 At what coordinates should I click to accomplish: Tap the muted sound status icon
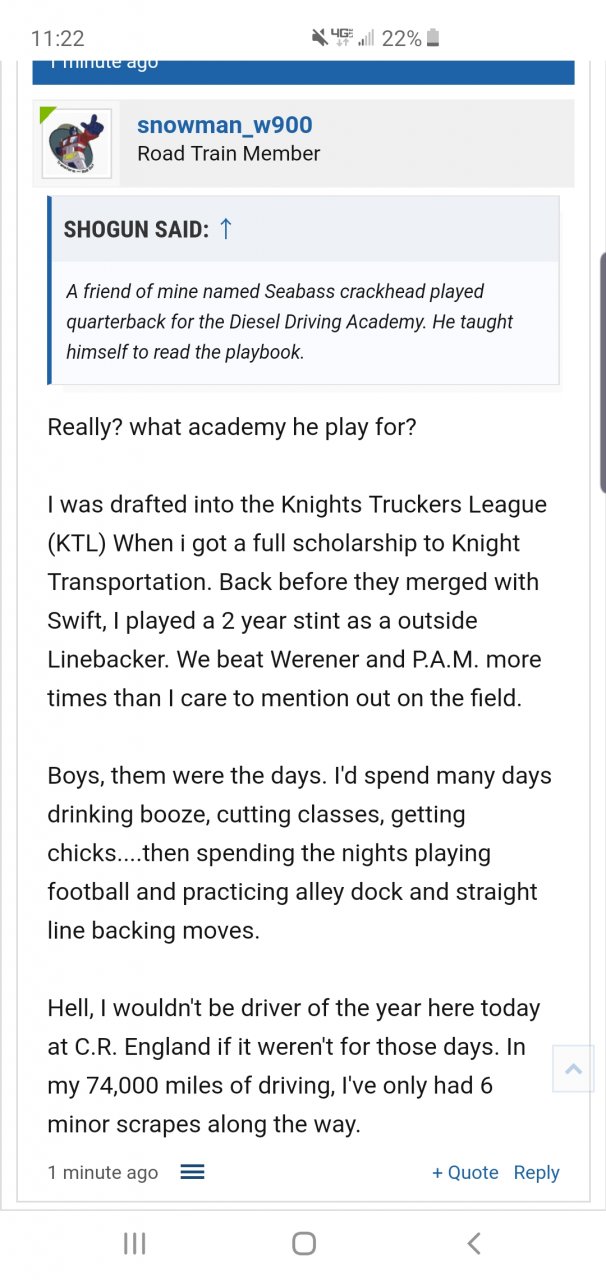tap(320, 38)
